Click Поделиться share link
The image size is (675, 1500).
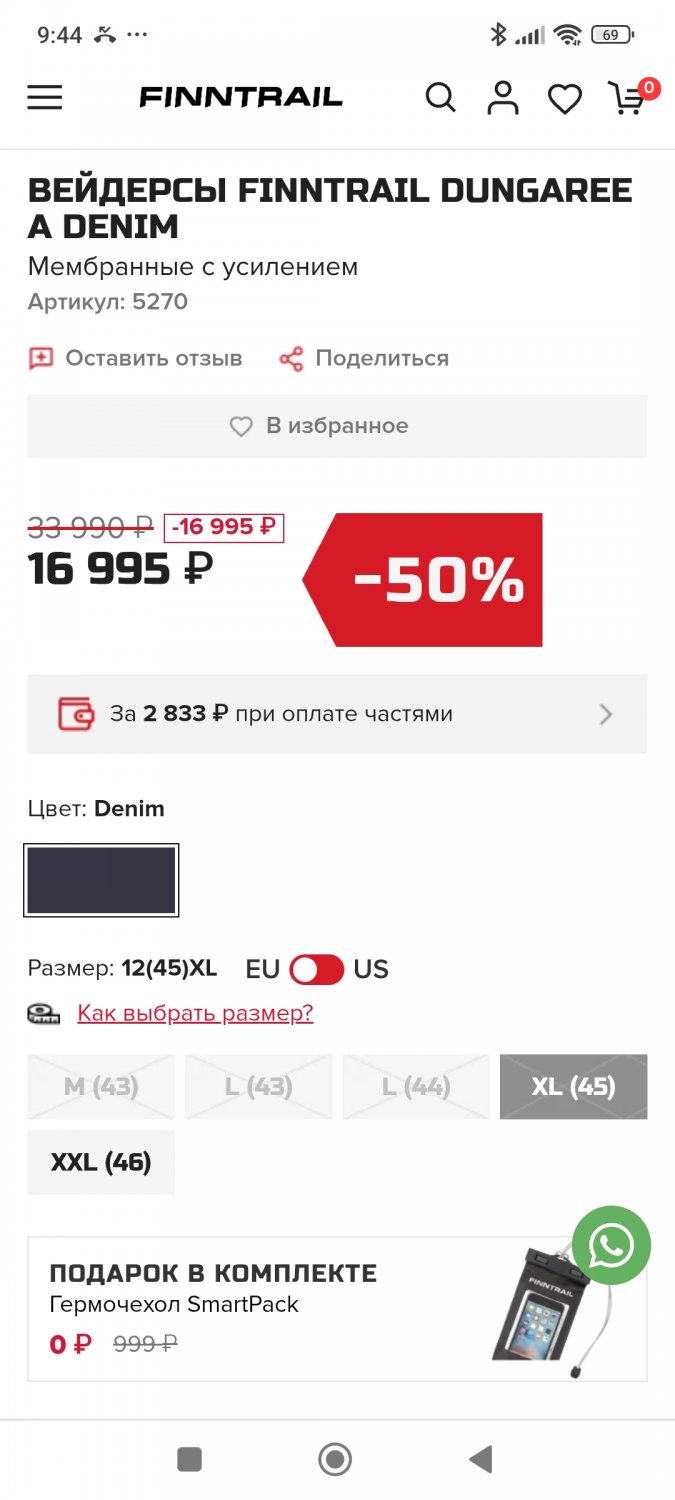coord(364,358)
